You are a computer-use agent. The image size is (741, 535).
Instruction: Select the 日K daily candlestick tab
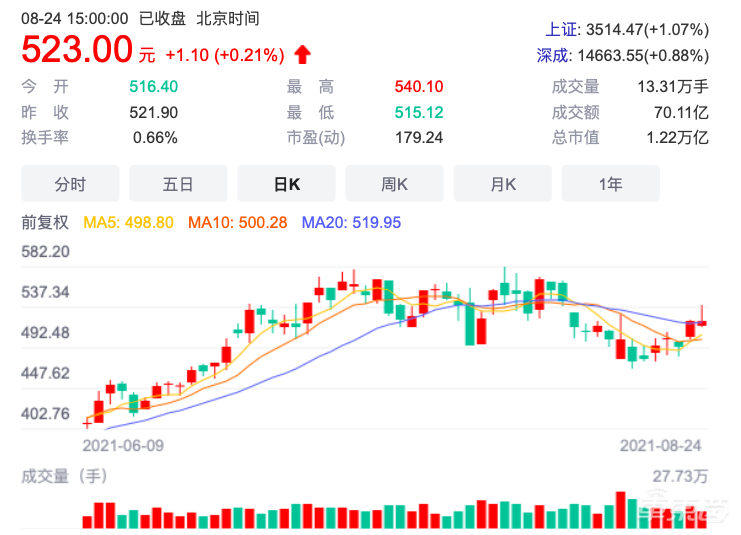(286, 184)
